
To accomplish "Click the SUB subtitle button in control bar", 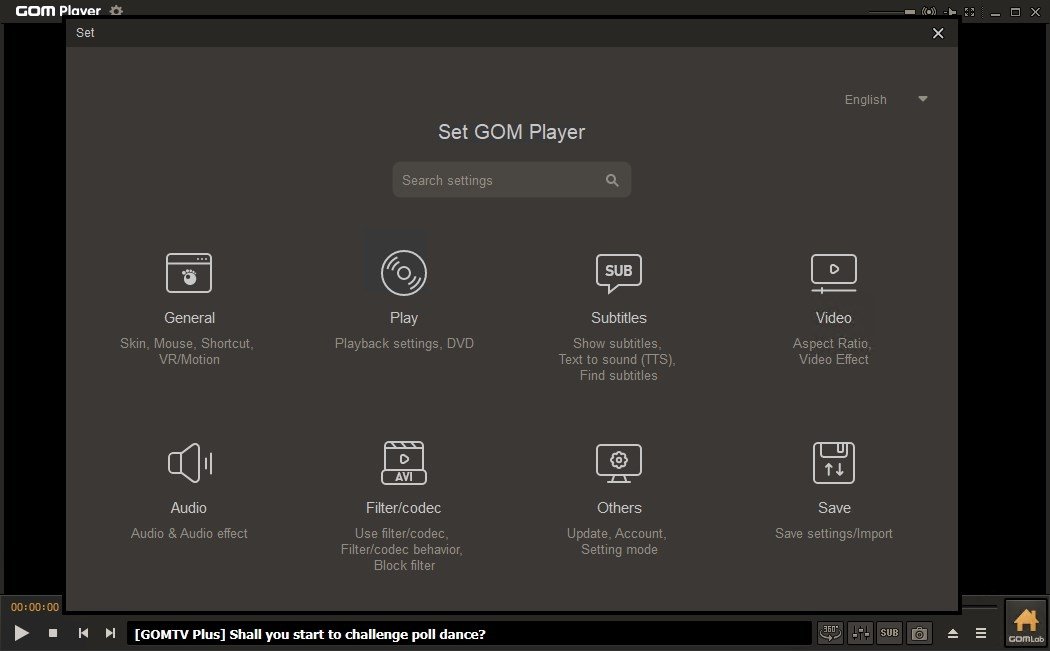I will click(x=889, y=633).
